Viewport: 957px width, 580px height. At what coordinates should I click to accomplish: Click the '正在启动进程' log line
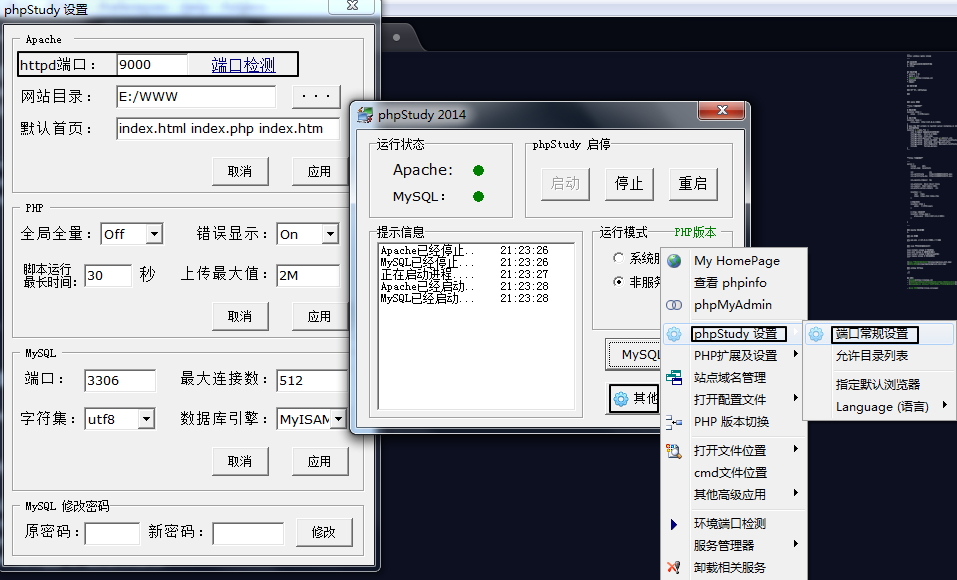tap(464, 274)
